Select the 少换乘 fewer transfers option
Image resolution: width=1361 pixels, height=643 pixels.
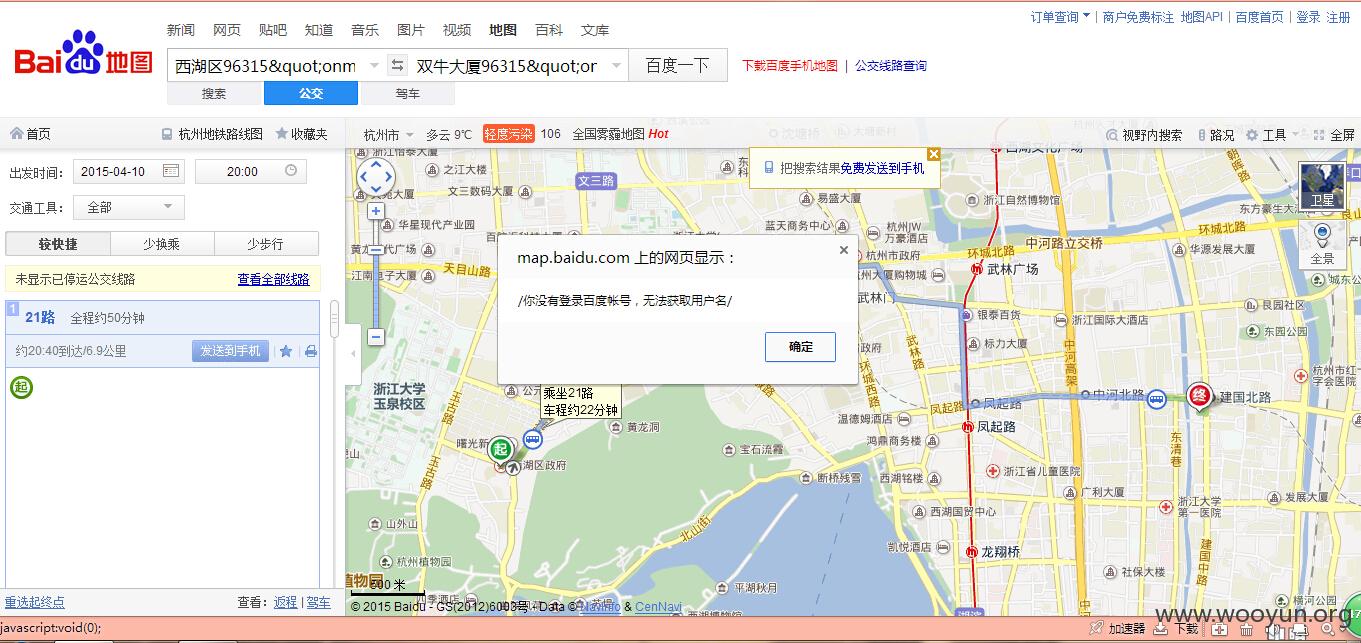coord(162,244)
